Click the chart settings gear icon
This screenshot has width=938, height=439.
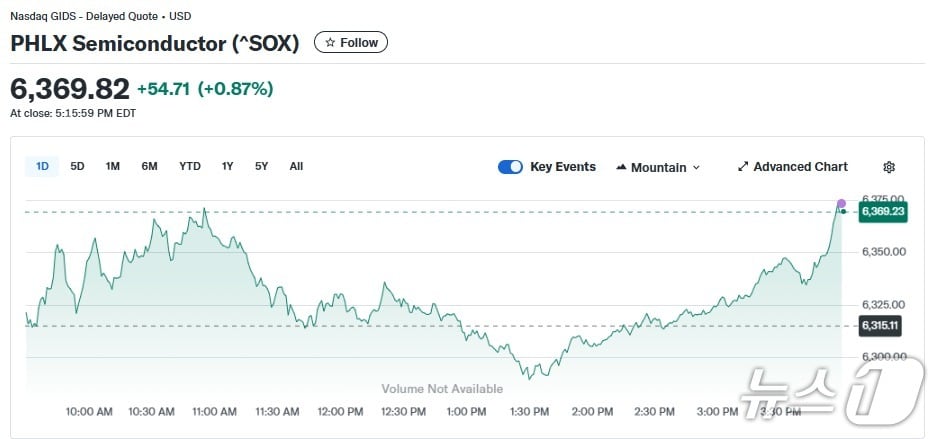pyautogui.click(x=889, y=167)
